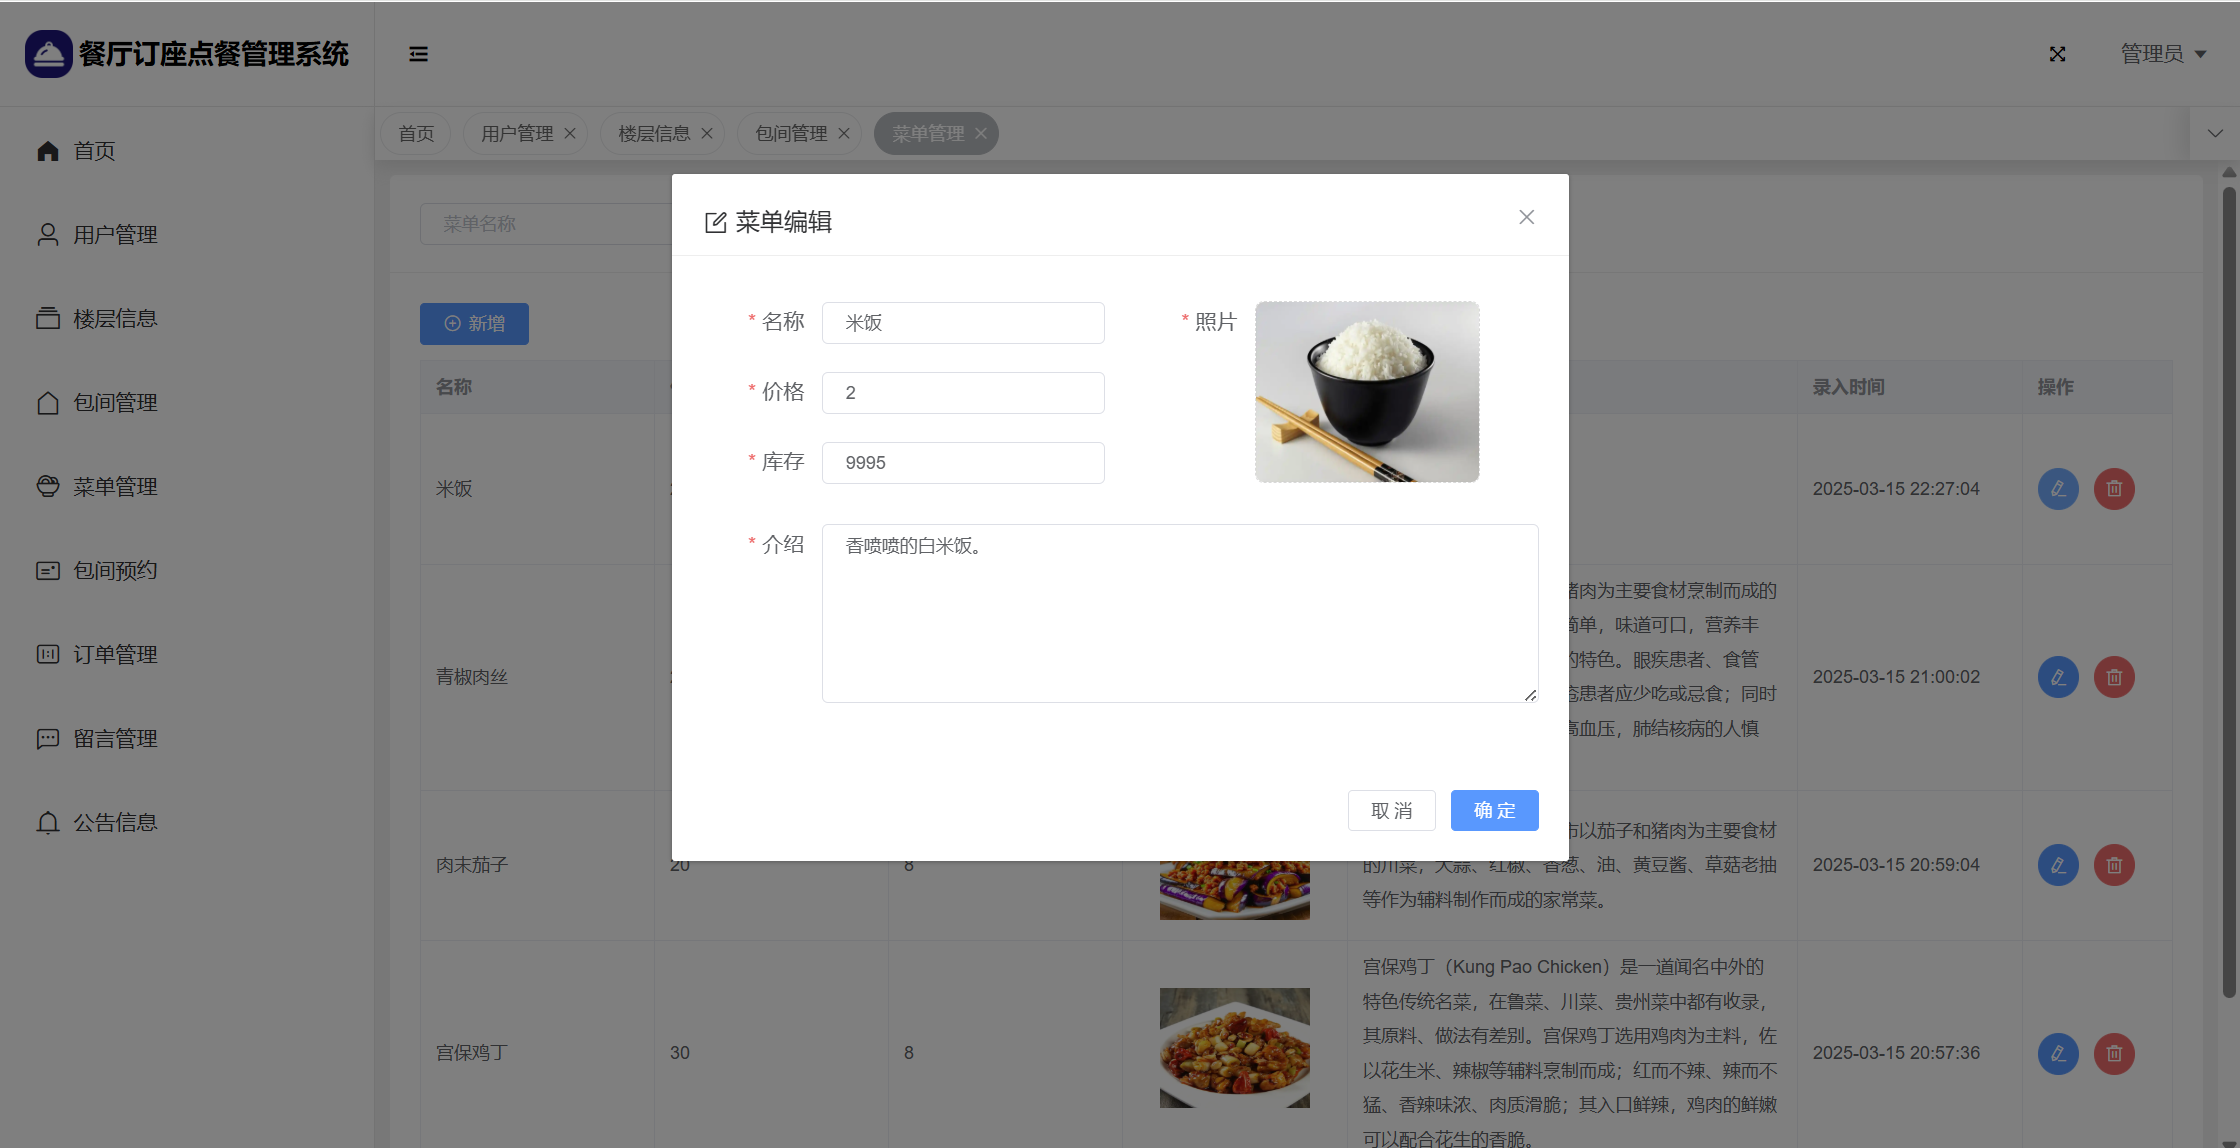The height and width of the screenshot is (1148, 2240).
Task: Close the 菜单编辑 dialog with X icon
Action: 1526,217
